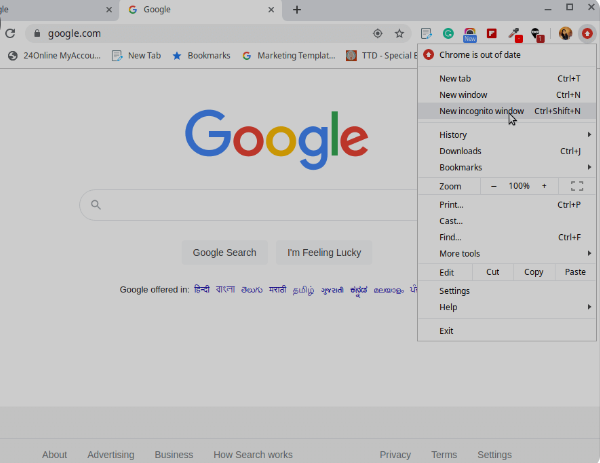Open the New Tab bookmark
This screenshot has width=600, height=463.
pyautogui.click(x=137, y=56)
